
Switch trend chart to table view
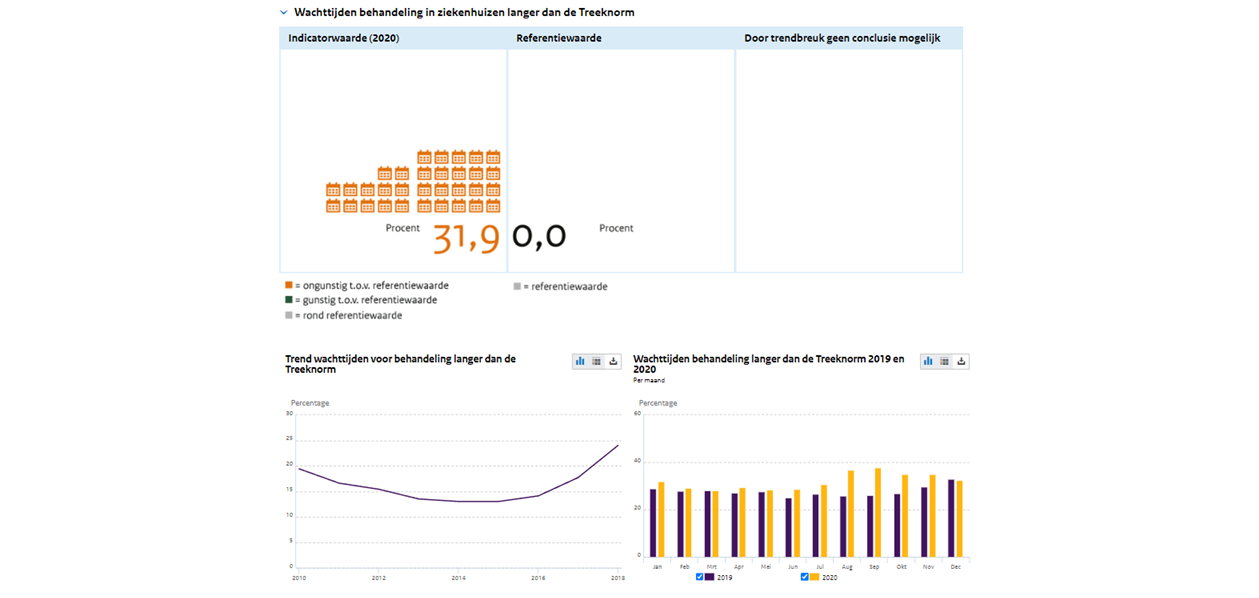[596, 361]
